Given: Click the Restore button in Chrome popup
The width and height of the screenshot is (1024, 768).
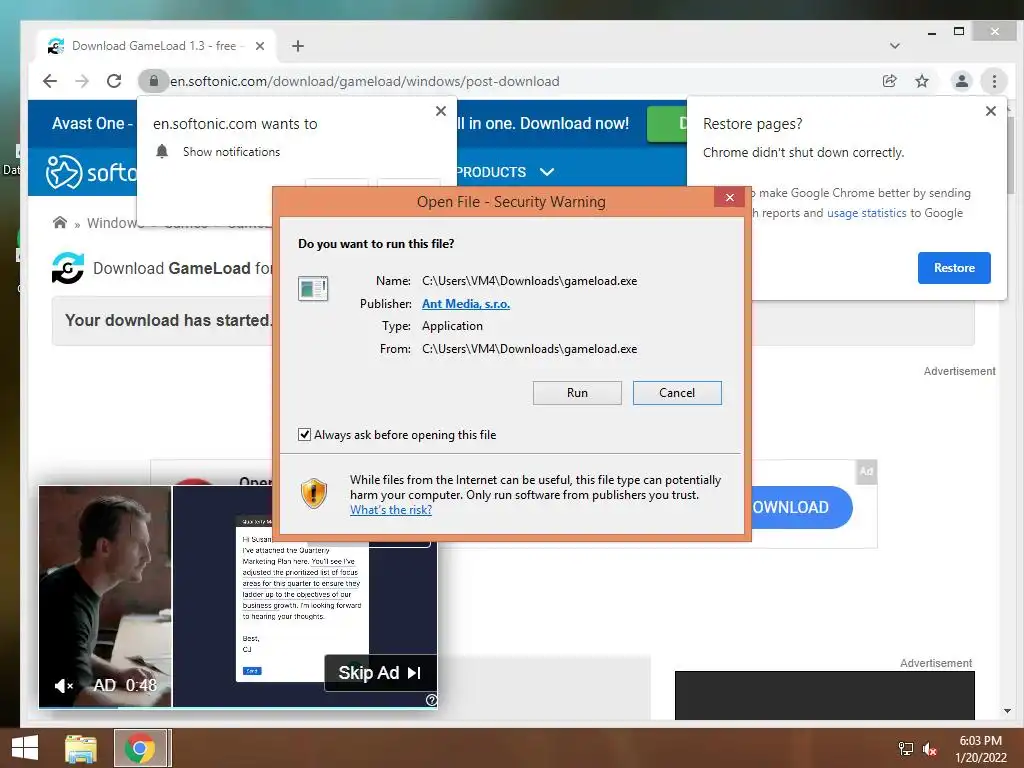Looking at the screenshot, I should tap(953, 268).
